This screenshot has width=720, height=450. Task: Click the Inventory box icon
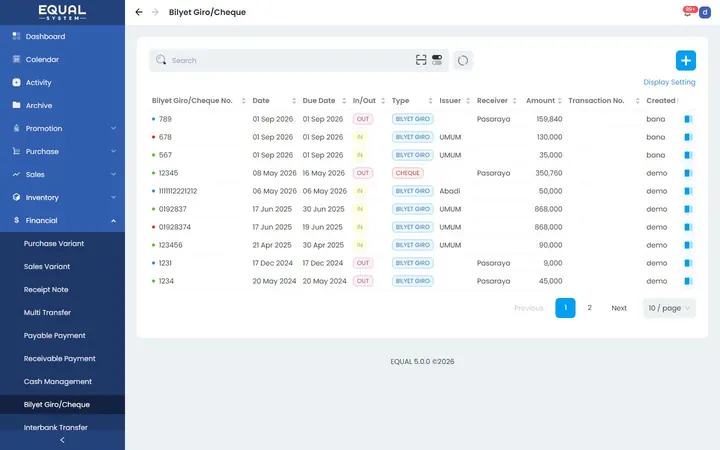(17, 197)
